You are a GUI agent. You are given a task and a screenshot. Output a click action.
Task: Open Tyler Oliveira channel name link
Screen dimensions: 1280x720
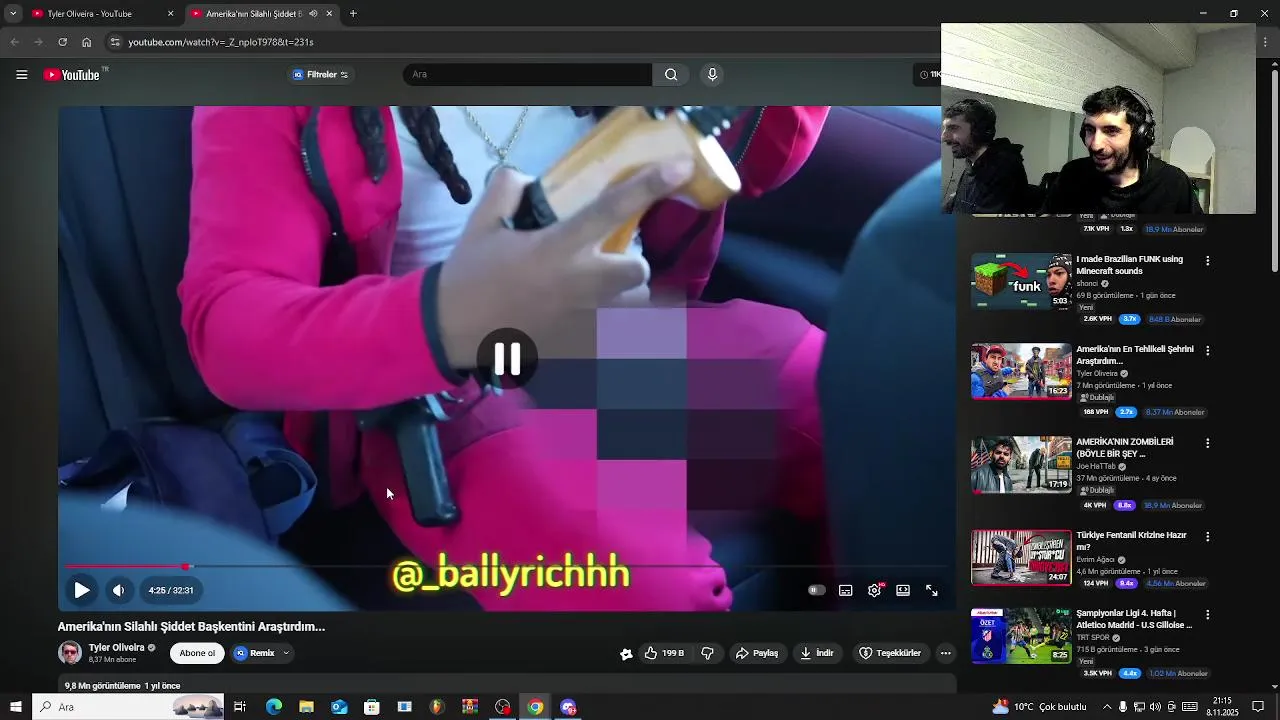click(x=117, y=647)
